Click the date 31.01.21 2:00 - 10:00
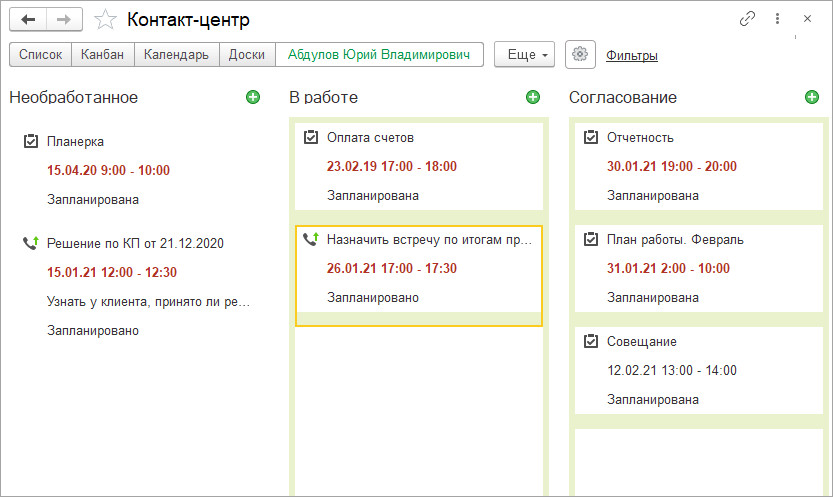The height and width of the screenshot is (497, 833). 668,268
